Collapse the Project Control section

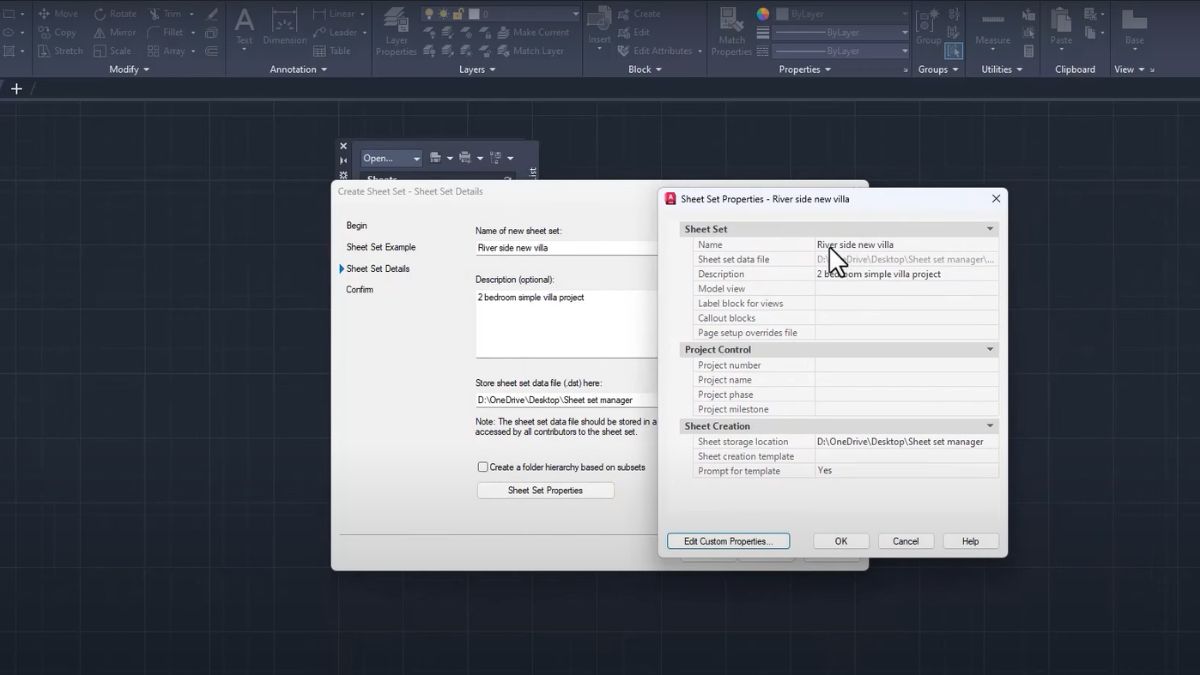tap(990, 350)
